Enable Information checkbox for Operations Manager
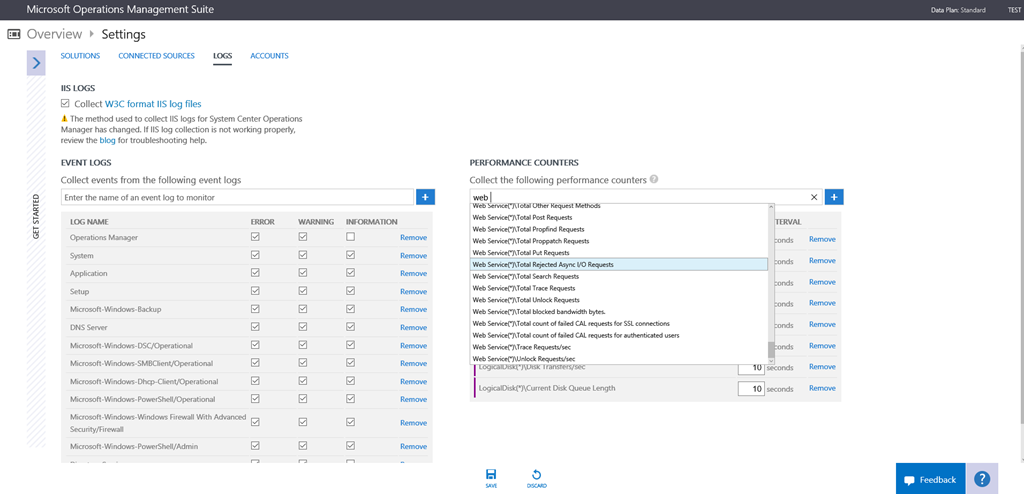Screen dimensions: 1024x494 (x=350, y=237)
